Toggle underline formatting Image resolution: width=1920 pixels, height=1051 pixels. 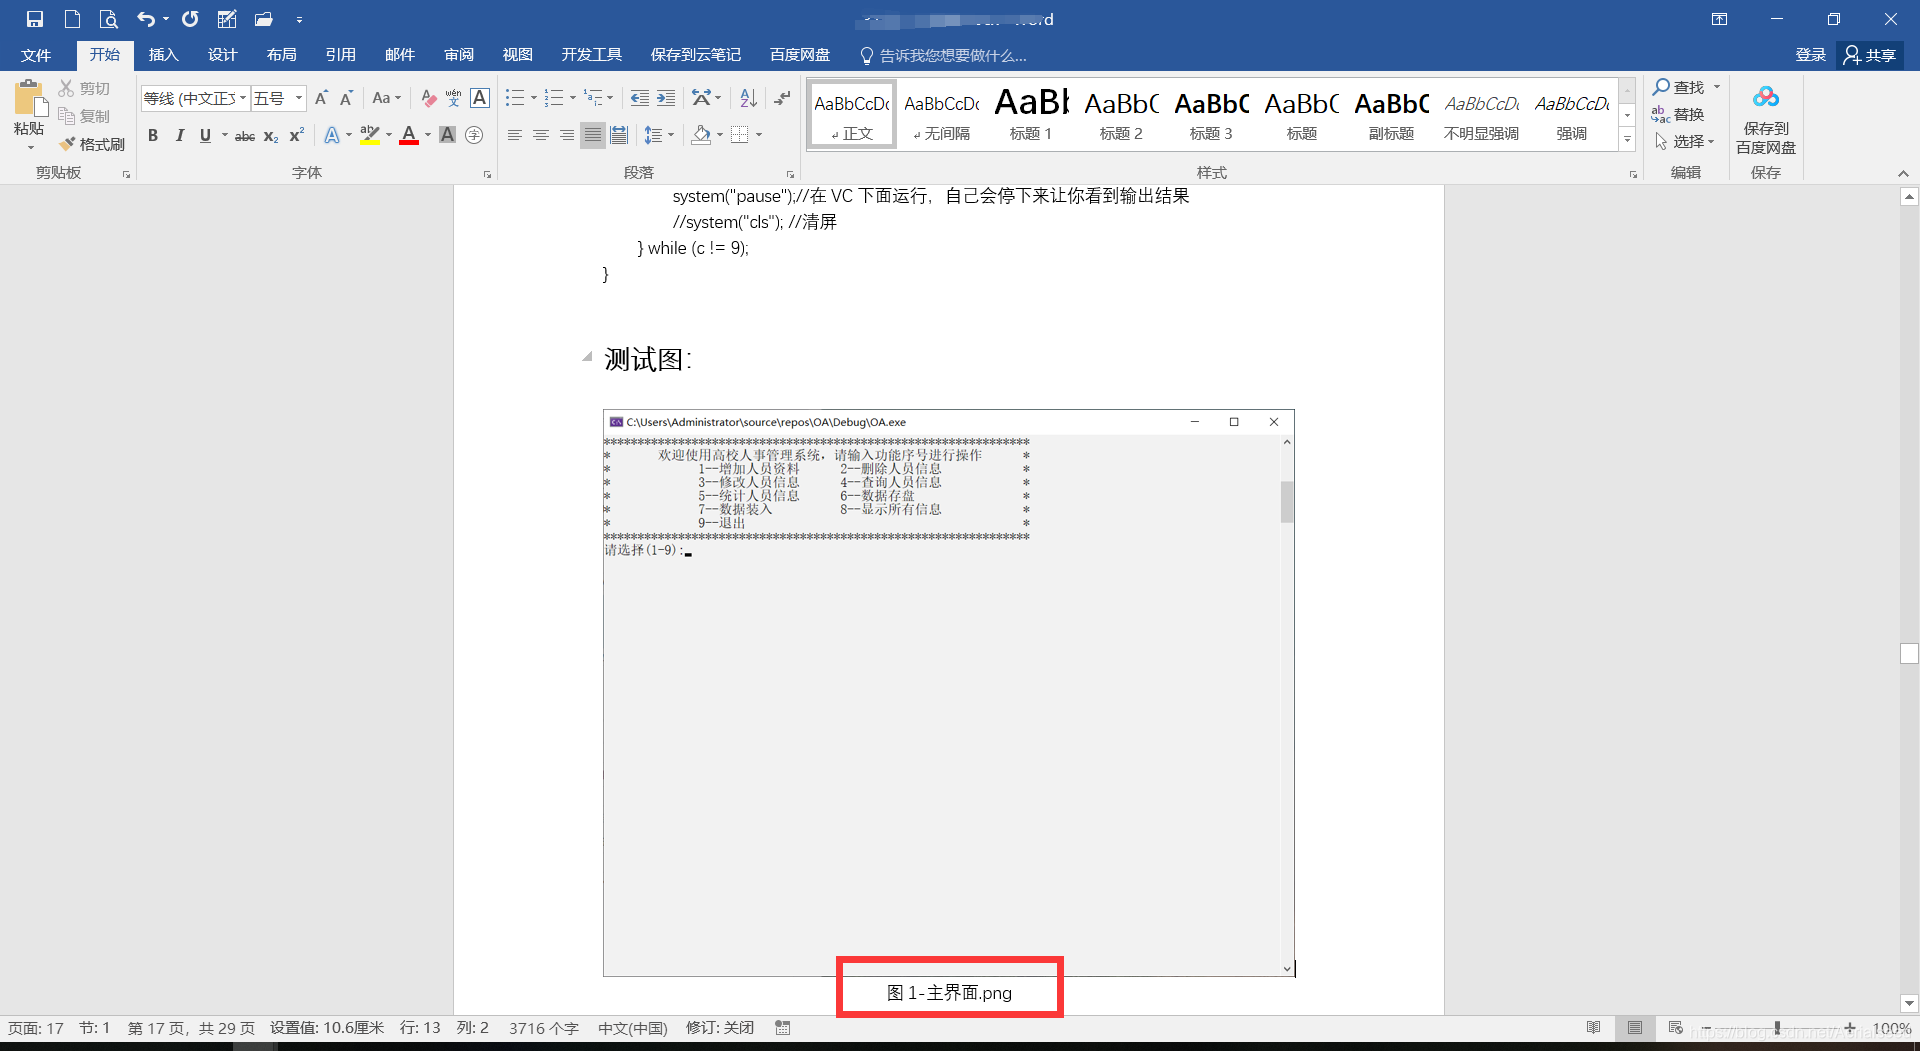pos(205,135)
